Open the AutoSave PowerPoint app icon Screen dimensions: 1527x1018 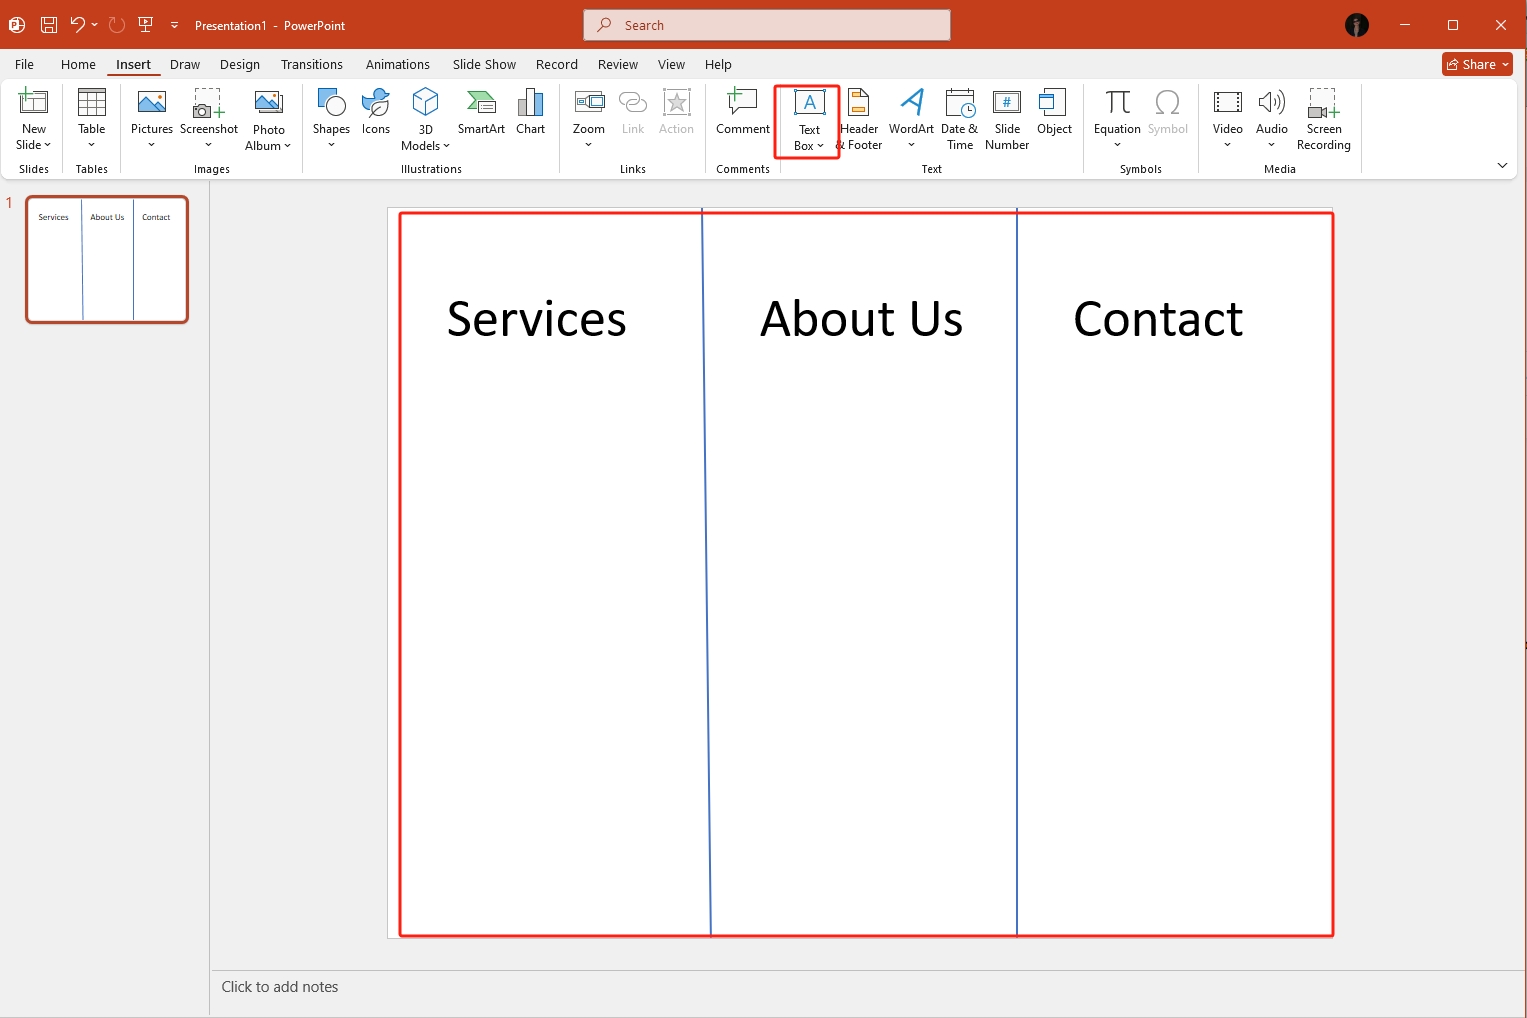coord(17,25)
